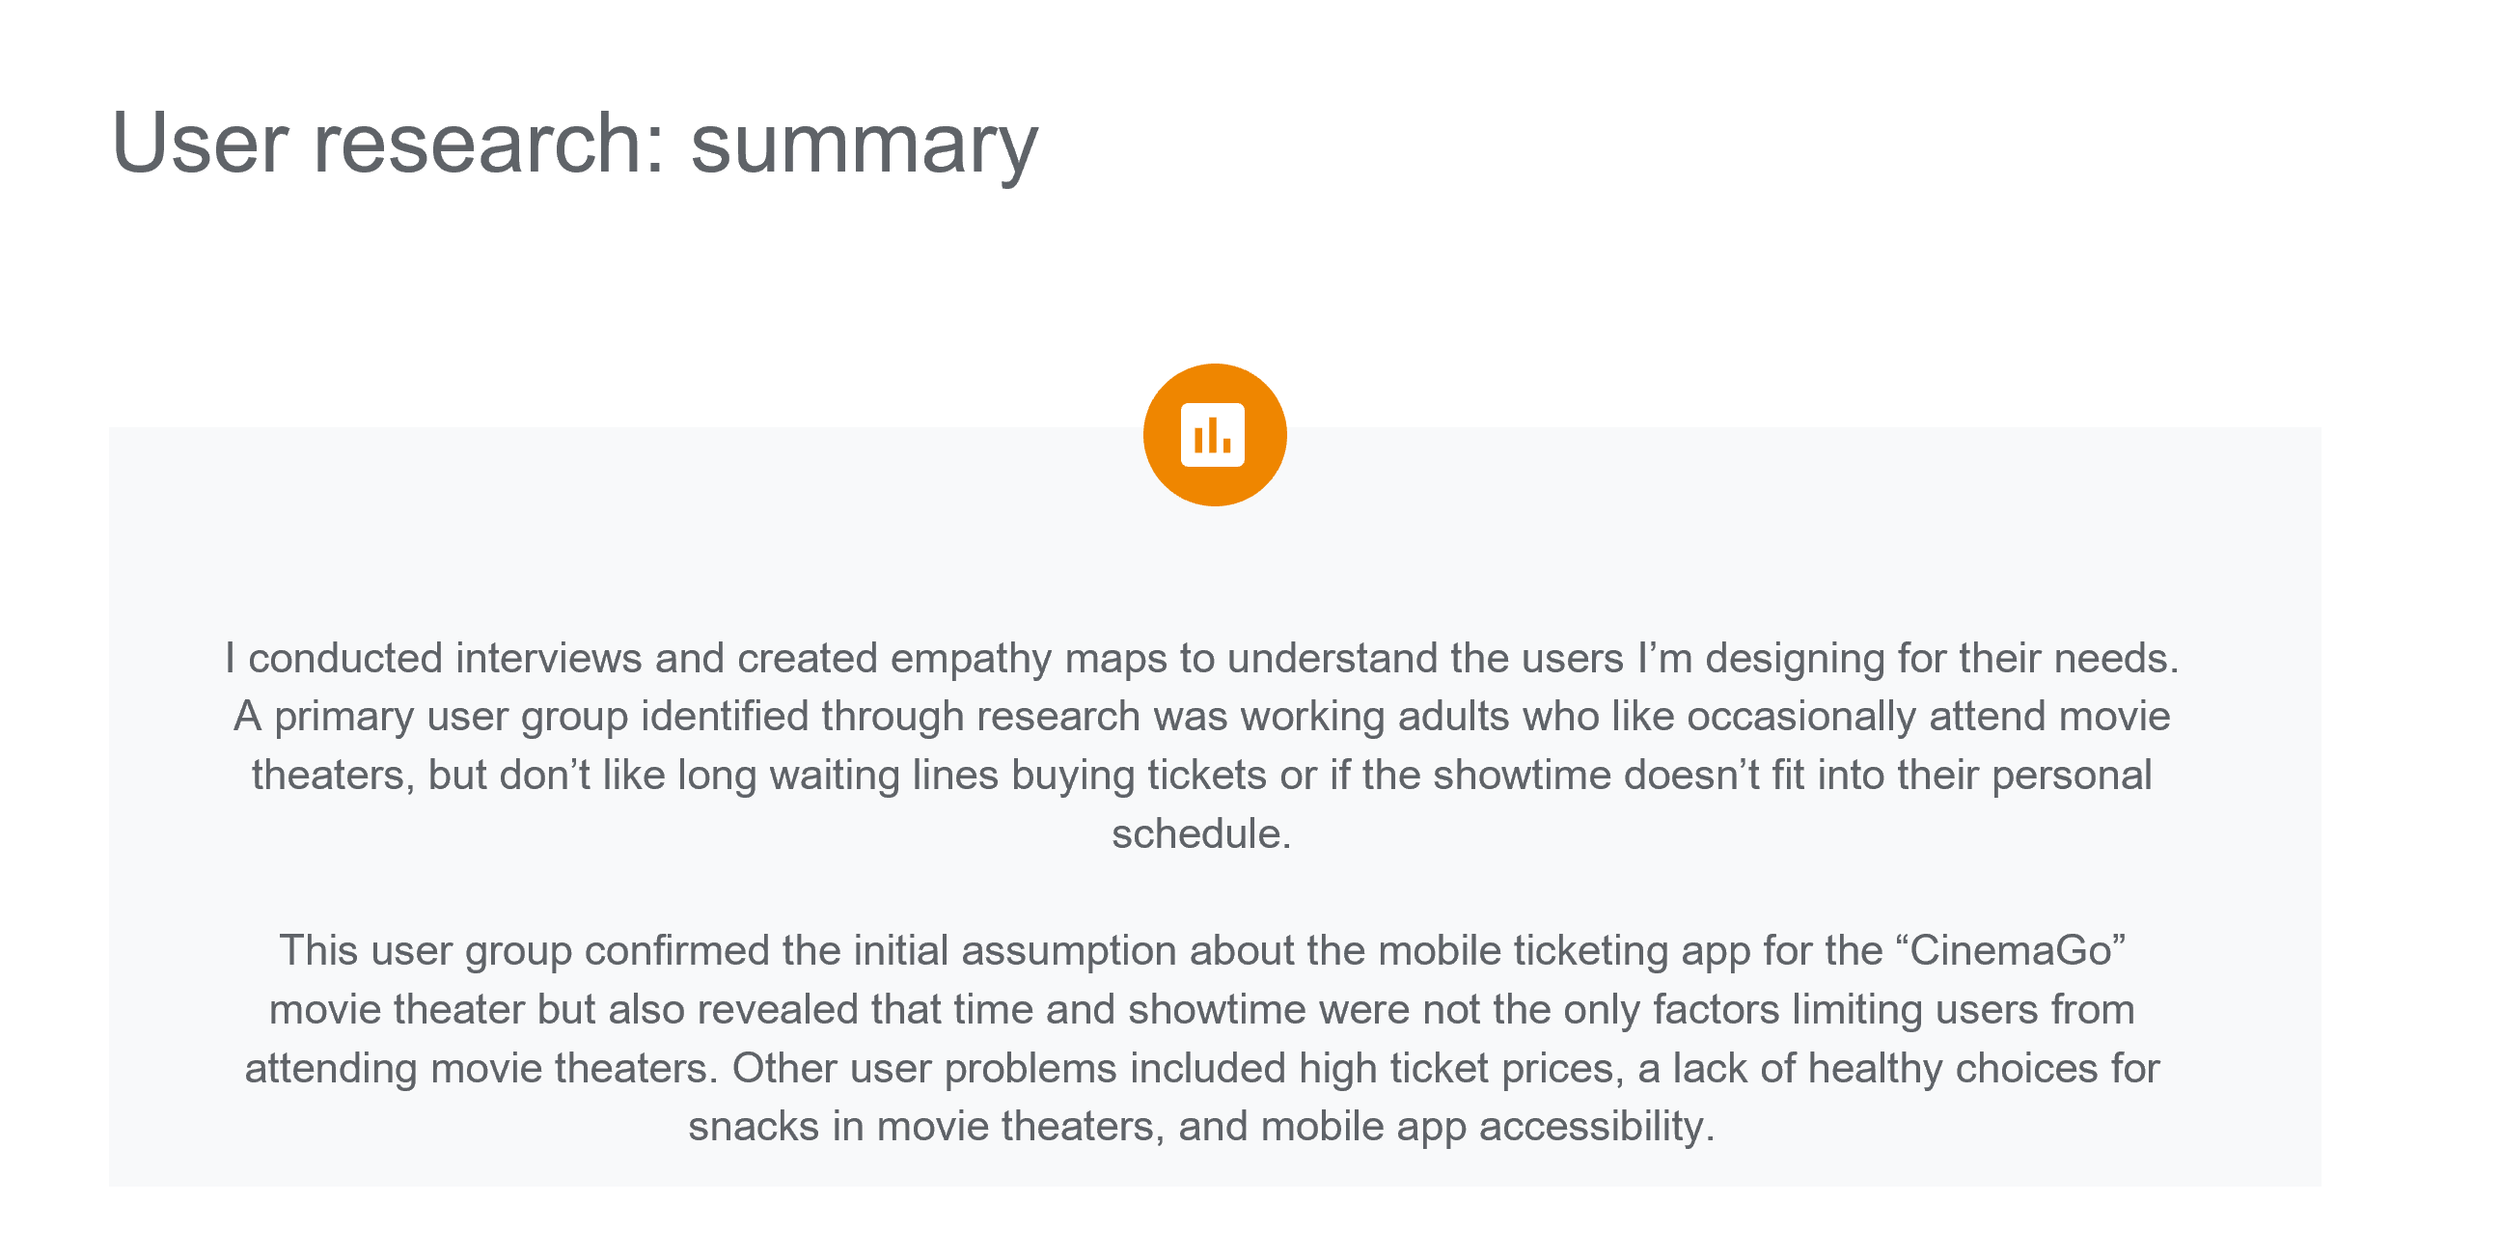Click the line starting "I conducted interviews"

coord(1202,659)
